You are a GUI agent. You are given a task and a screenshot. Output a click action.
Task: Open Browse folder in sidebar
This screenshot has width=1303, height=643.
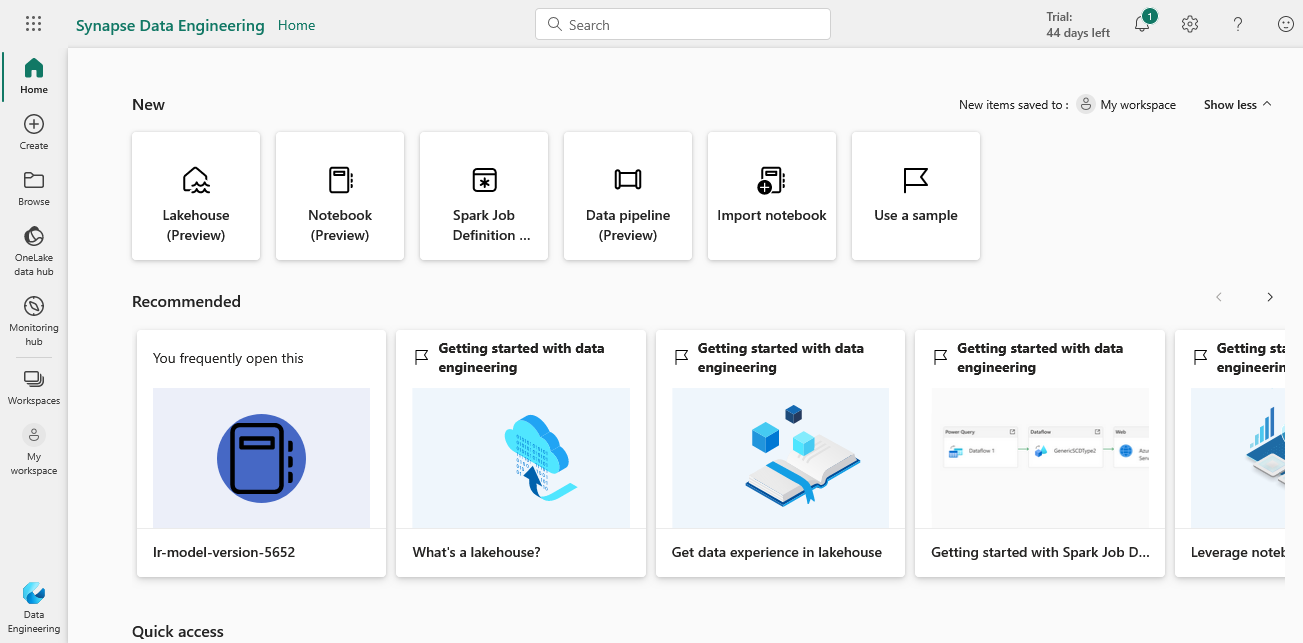(34, 187)
